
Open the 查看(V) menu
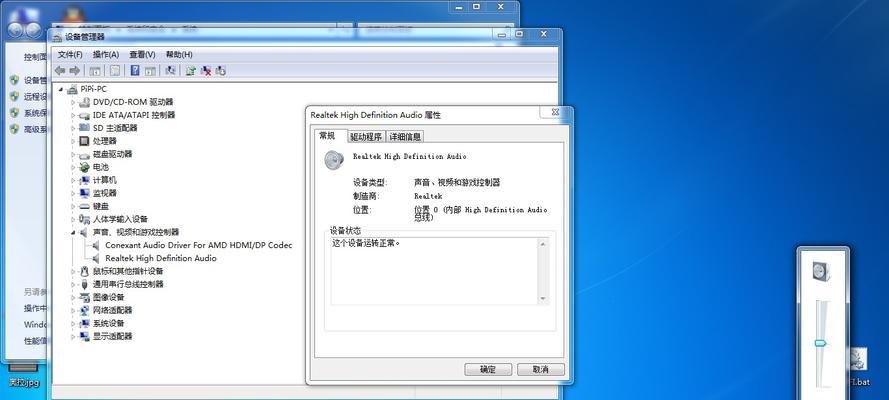(142, 54)
